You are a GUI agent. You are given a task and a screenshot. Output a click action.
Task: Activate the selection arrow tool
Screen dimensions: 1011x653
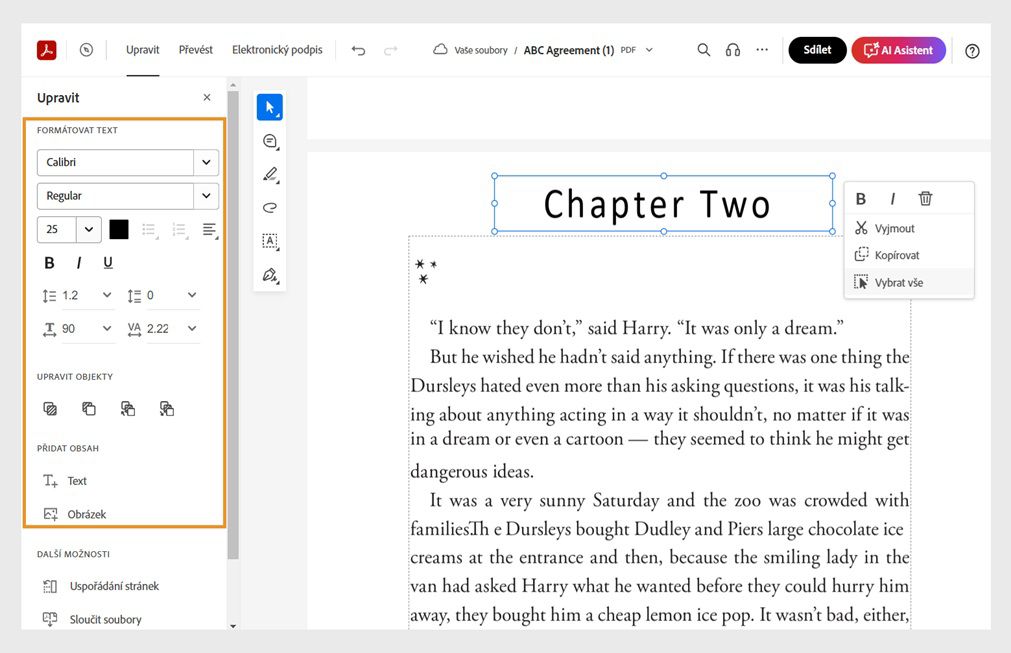(269, 107)
